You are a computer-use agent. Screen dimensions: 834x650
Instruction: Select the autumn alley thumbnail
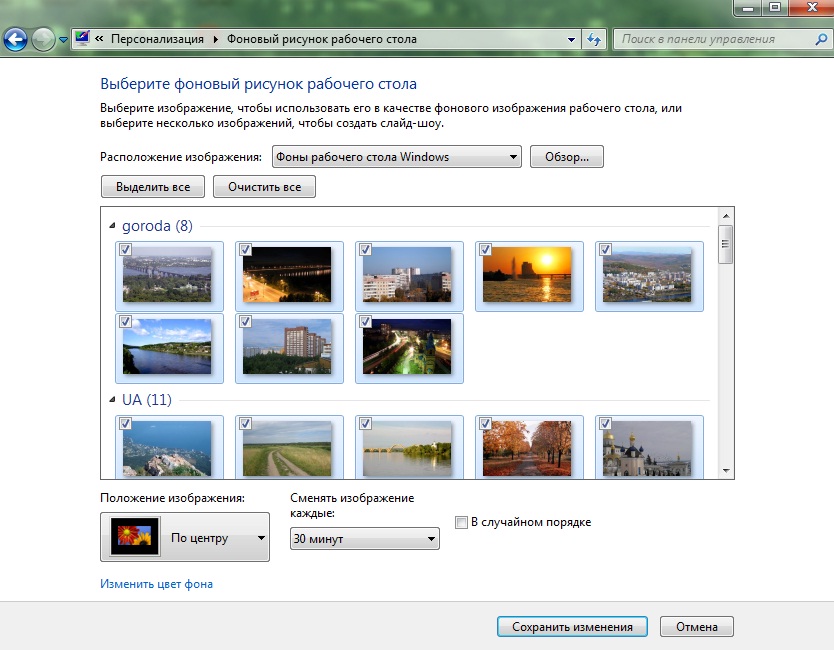pyautogui.click(x=527, y=448)
